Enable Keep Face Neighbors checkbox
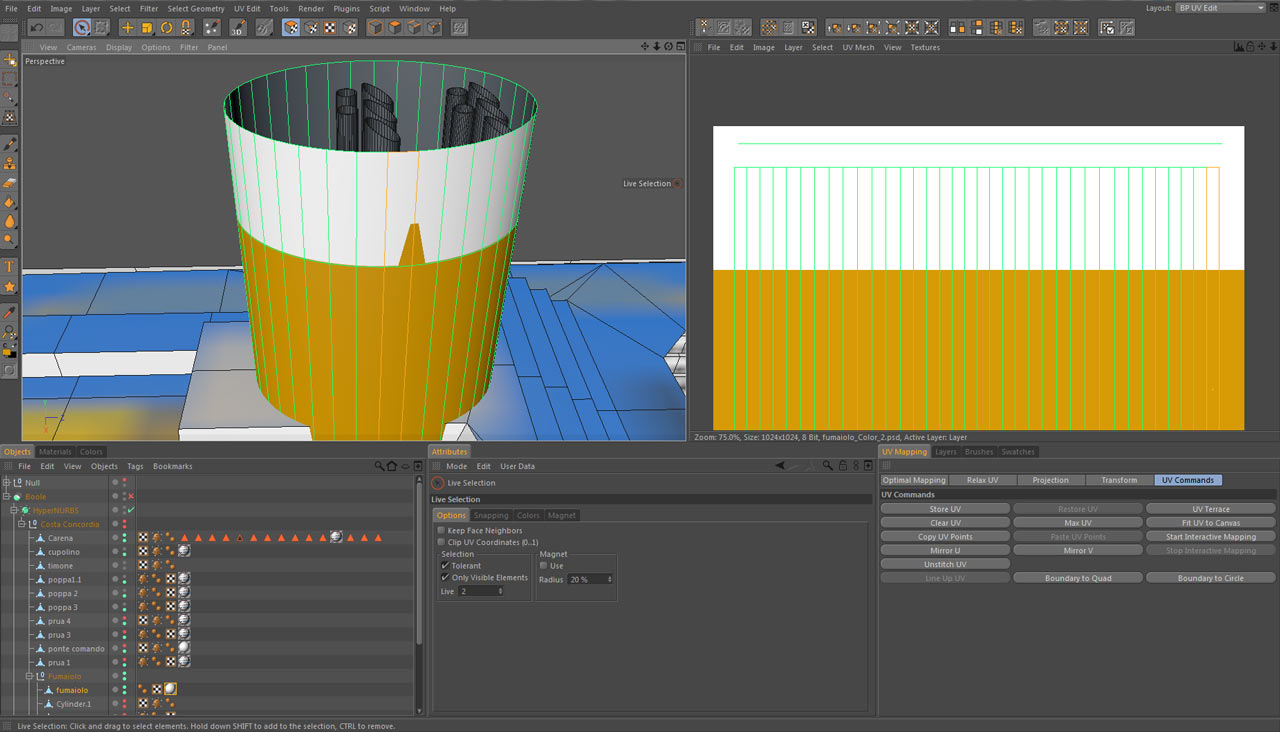1280x732 pixels. (442, 531)
